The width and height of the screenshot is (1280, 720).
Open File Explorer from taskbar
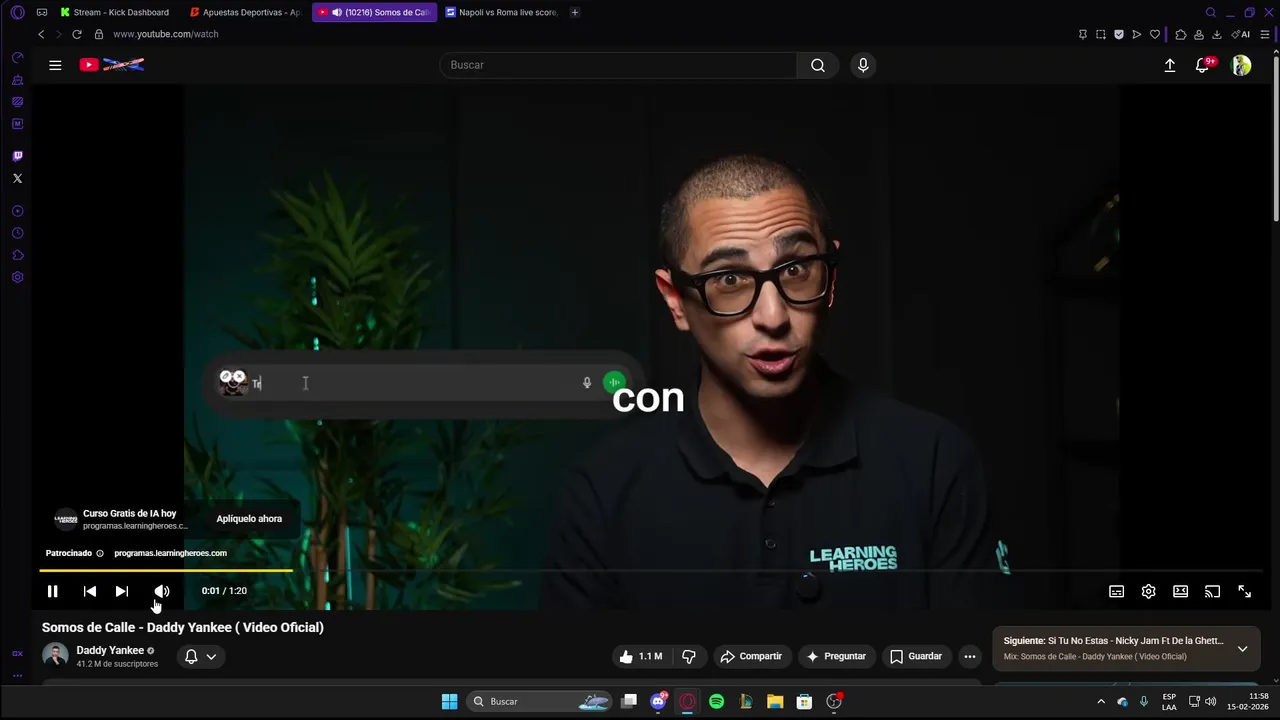click(x=775, y=701)
